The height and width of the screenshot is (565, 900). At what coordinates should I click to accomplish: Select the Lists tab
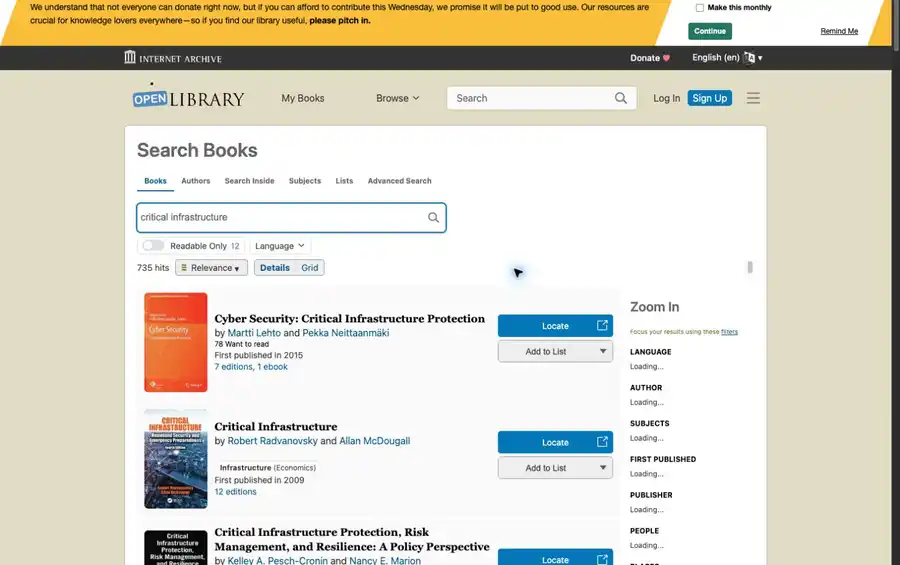[x=344, y=181]
